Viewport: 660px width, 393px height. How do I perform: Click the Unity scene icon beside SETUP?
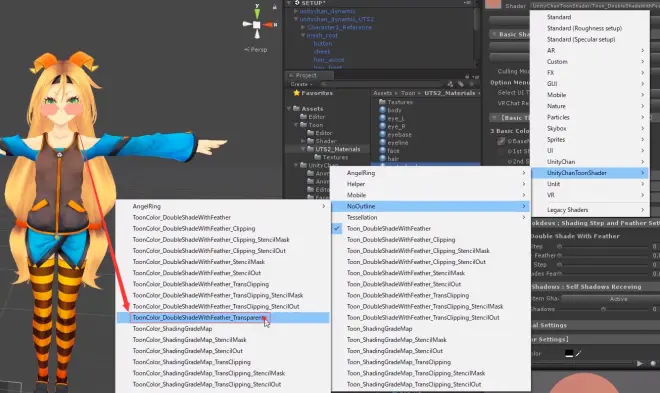click(297, 3)
